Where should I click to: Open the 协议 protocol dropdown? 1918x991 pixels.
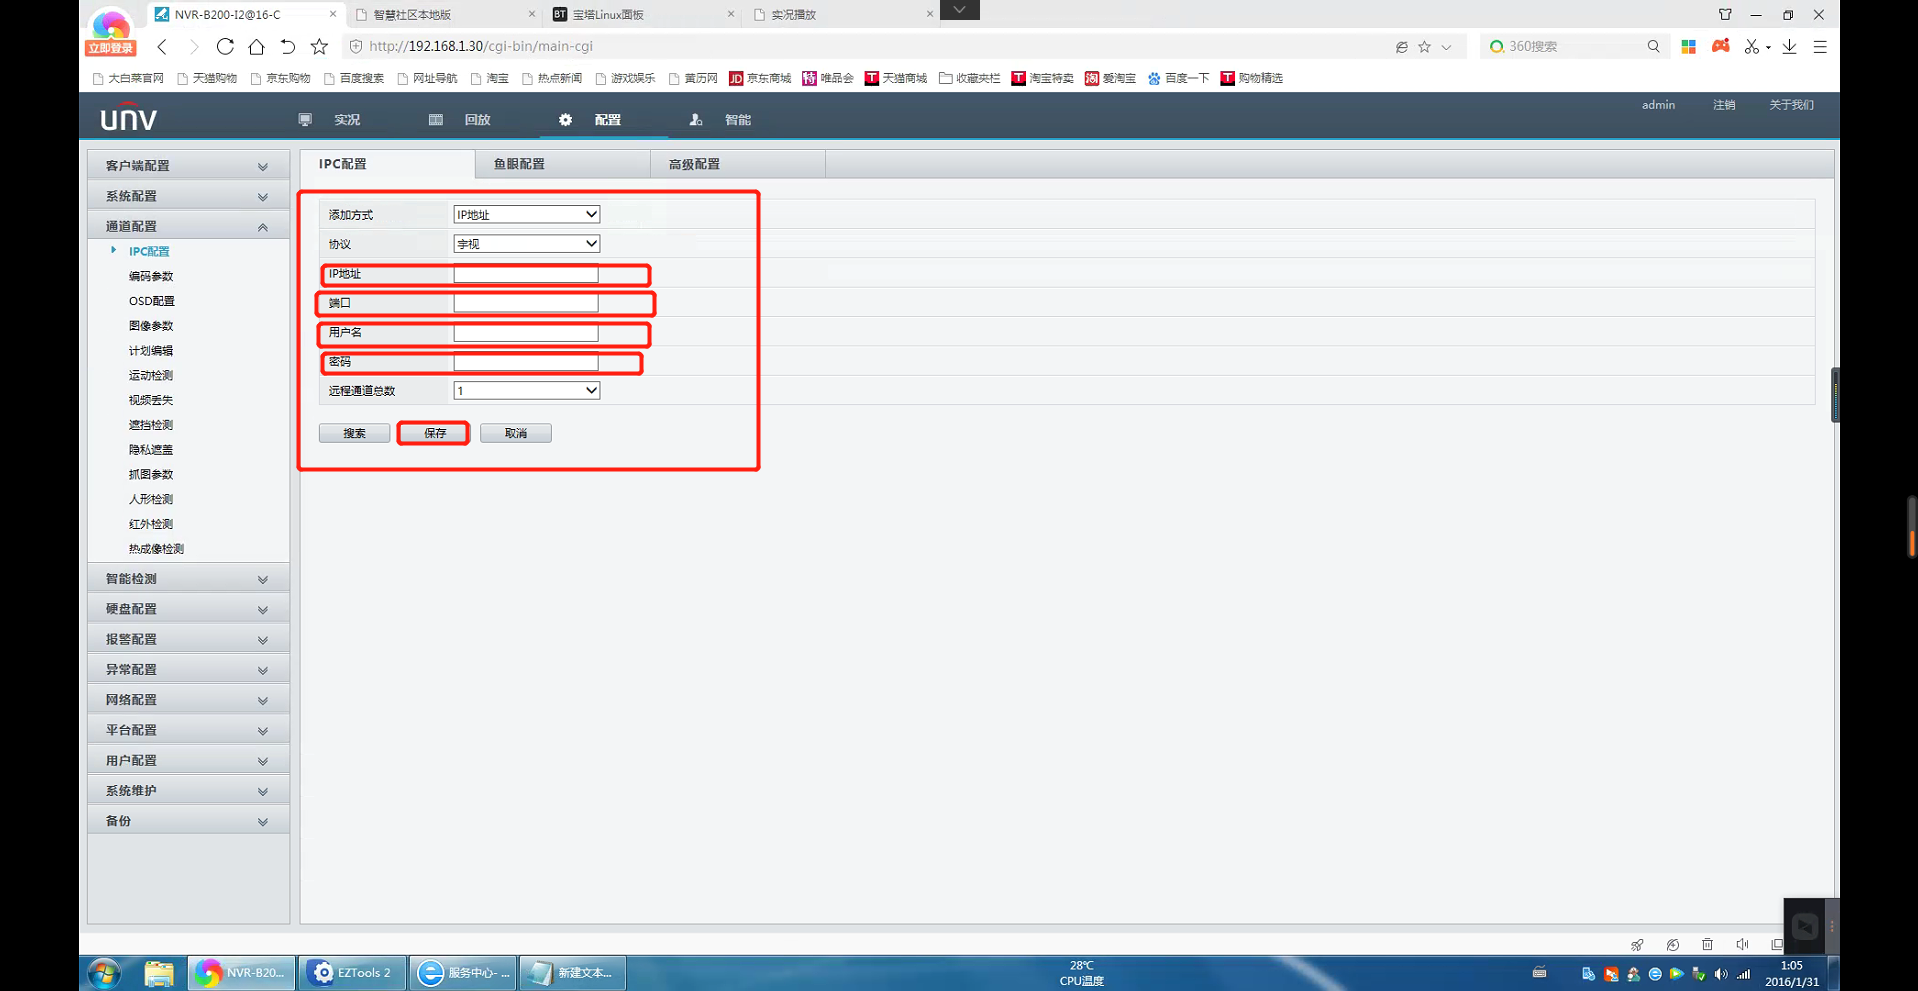point(526,244)
